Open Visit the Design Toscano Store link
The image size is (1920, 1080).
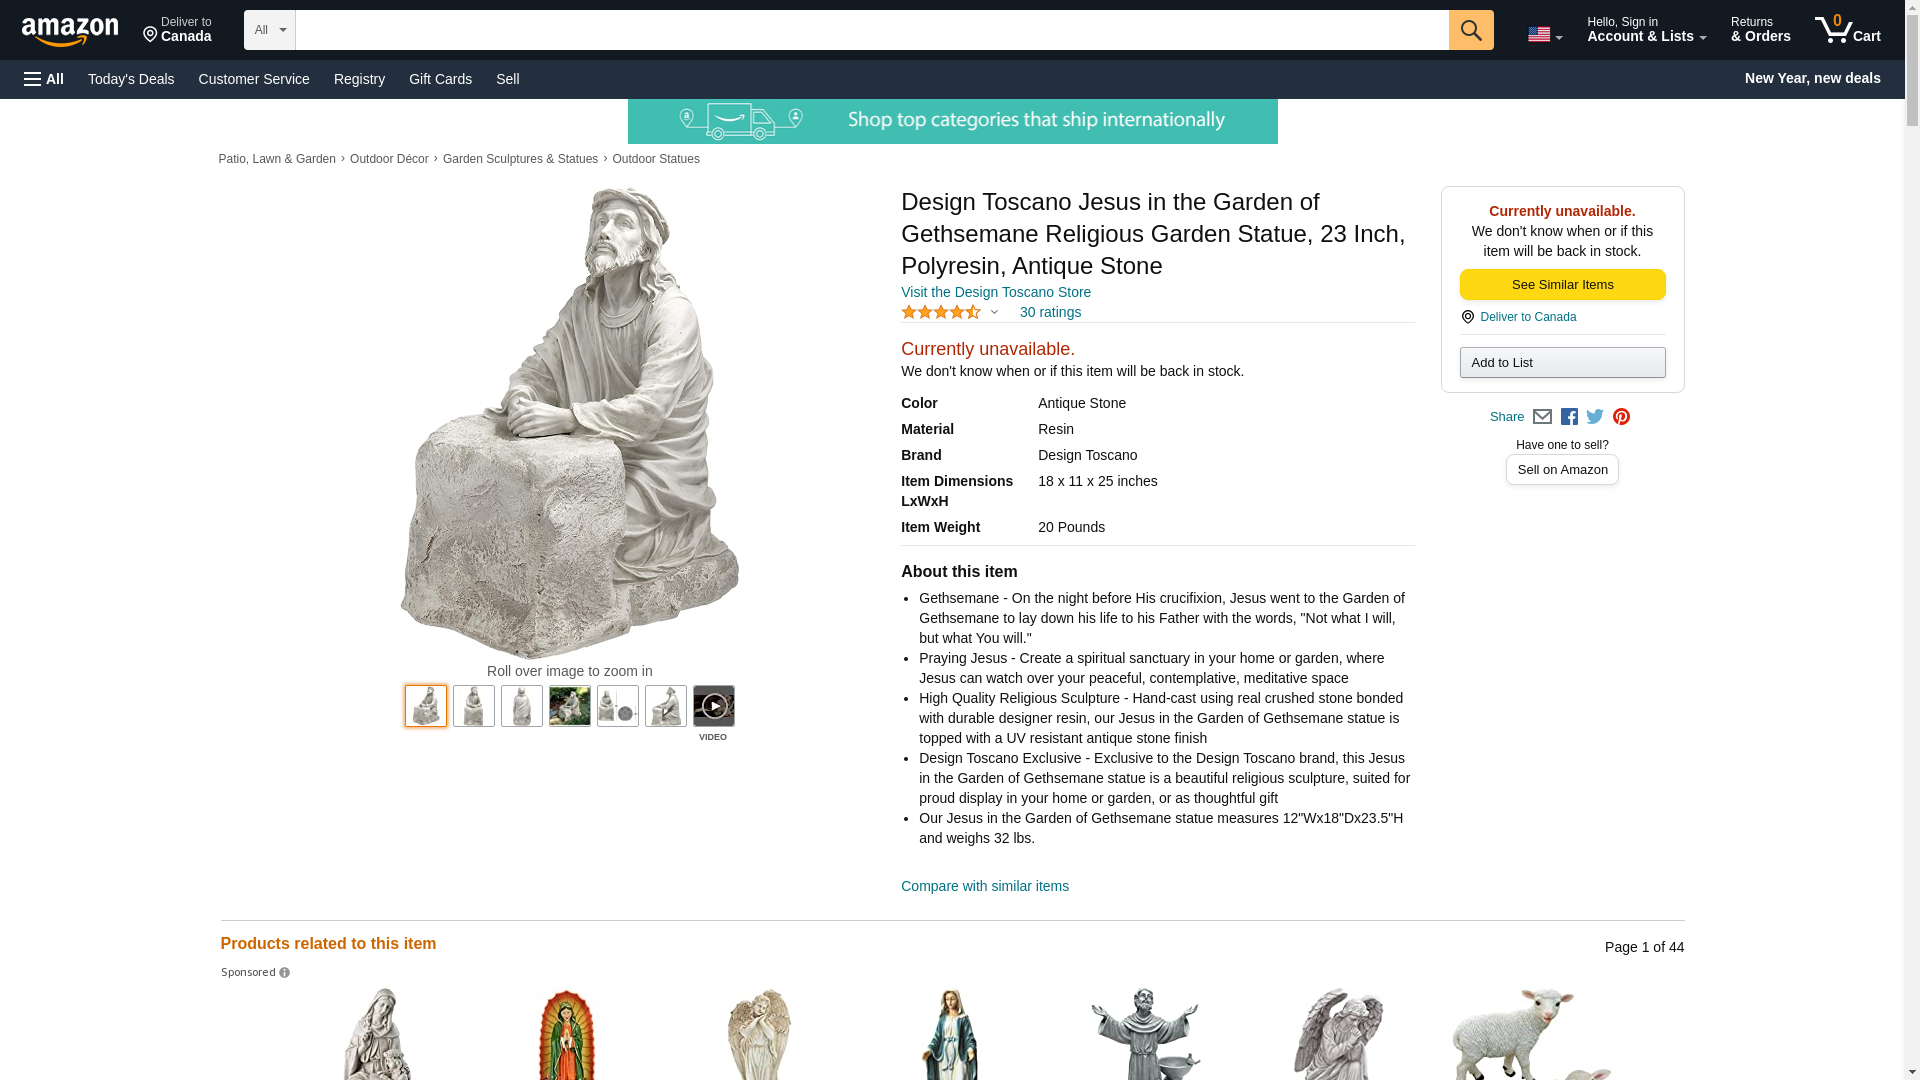[x=995, y=292]
